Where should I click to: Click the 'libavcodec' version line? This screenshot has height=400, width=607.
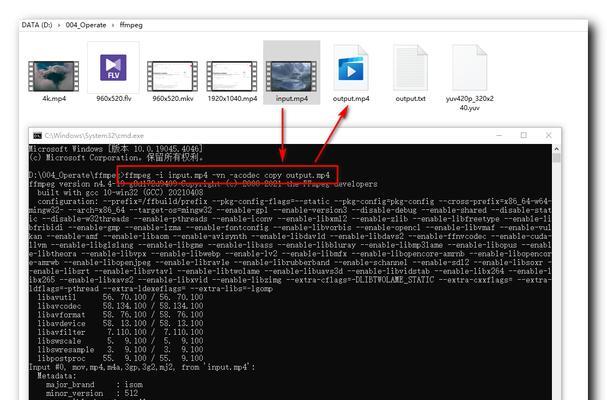pos(120,306)
